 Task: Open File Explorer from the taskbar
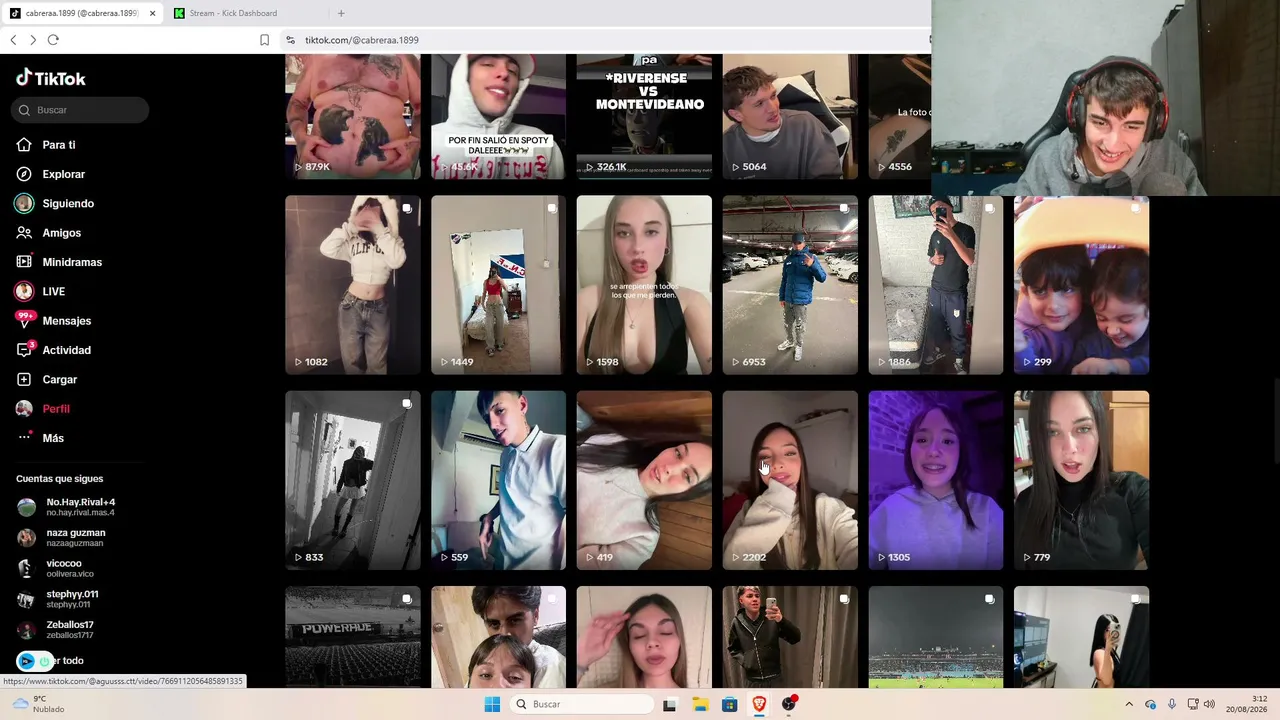click(700, 704)
